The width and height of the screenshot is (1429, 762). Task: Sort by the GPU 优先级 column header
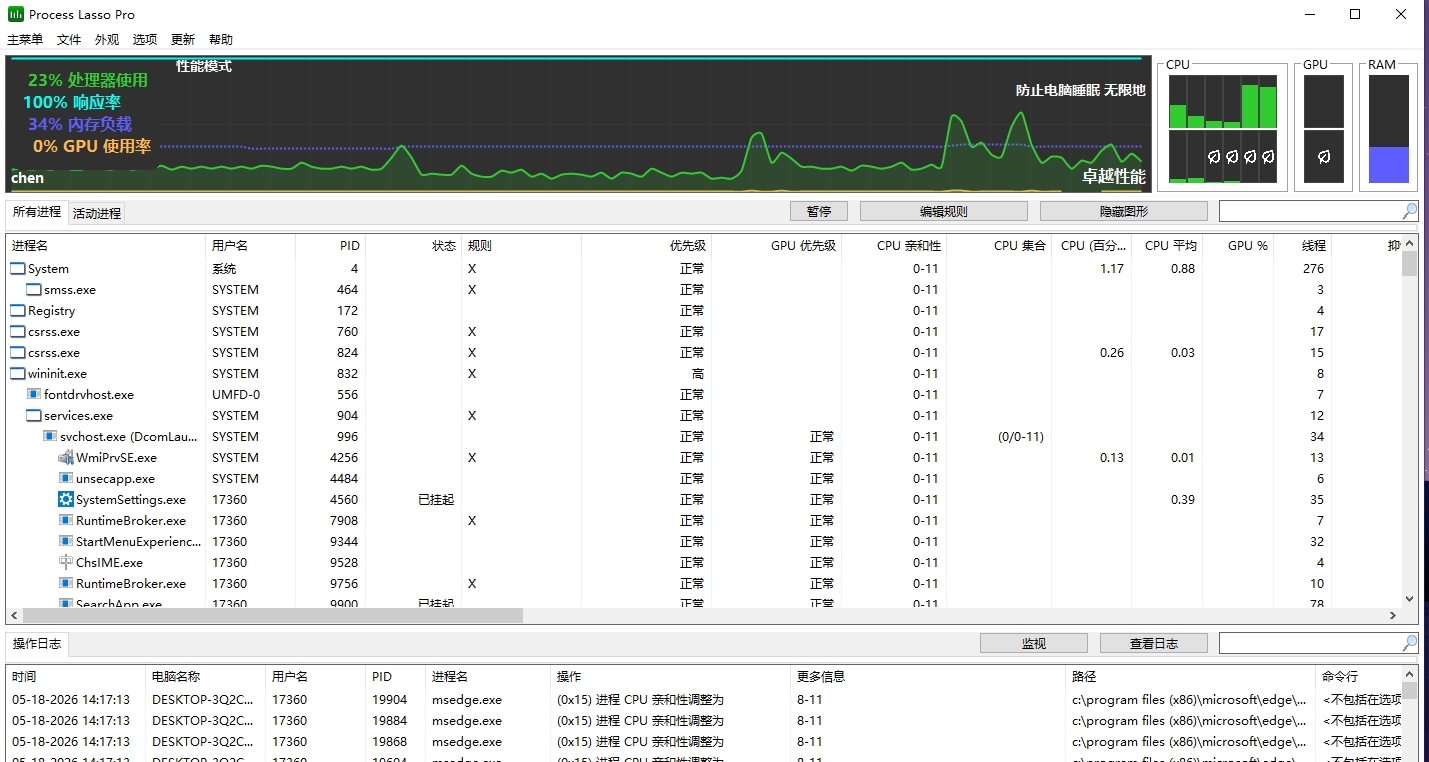click(x=777, y=245)
